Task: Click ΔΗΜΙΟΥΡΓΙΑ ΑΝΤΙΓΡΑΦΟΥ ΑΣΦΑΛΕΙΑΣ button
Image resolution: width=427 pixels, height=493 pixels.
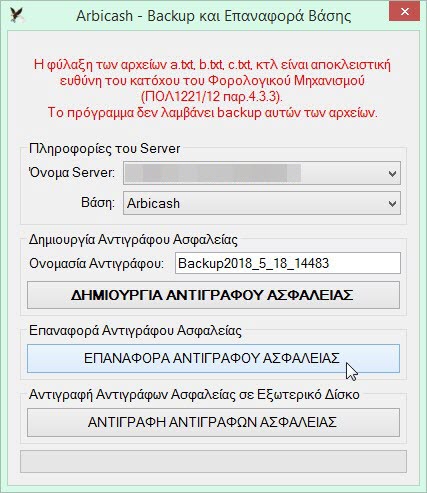Action: 213,295
